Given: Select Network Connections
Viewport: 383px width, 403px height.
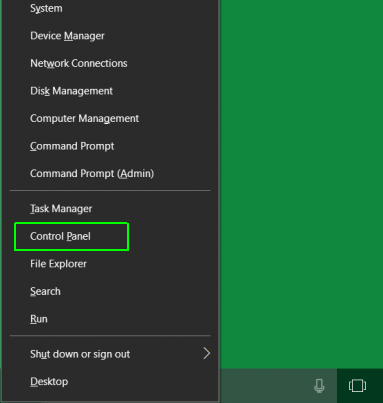Looking at the screenshot, I should tap(110, 63).
